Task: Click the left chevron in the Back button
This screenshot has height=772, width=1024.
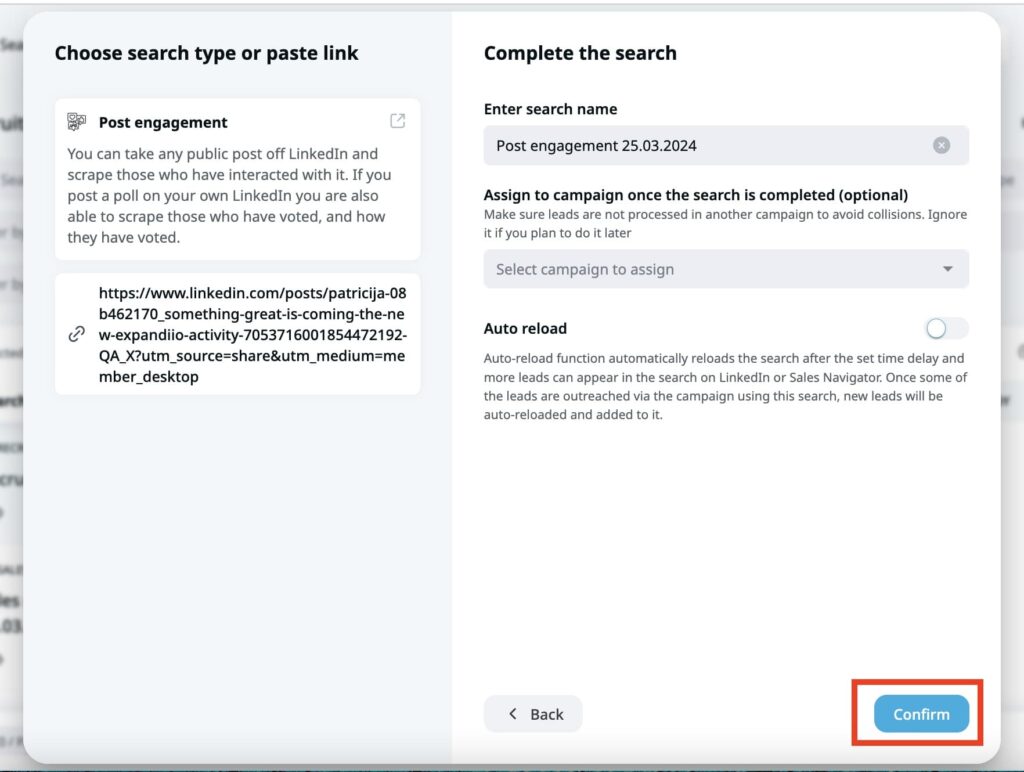Action: 513,714
